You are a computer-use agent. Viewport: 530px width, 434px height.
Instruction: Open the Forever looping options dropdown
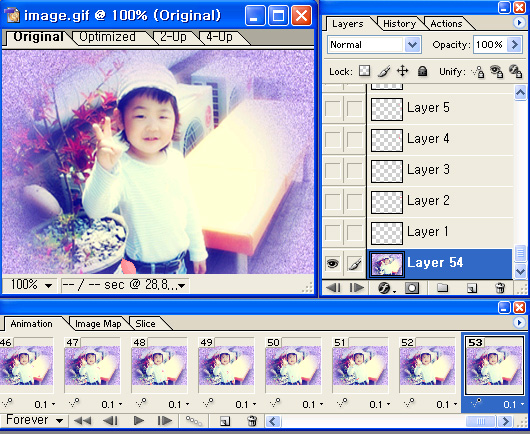pyautogui.click(x=34, y=420)
